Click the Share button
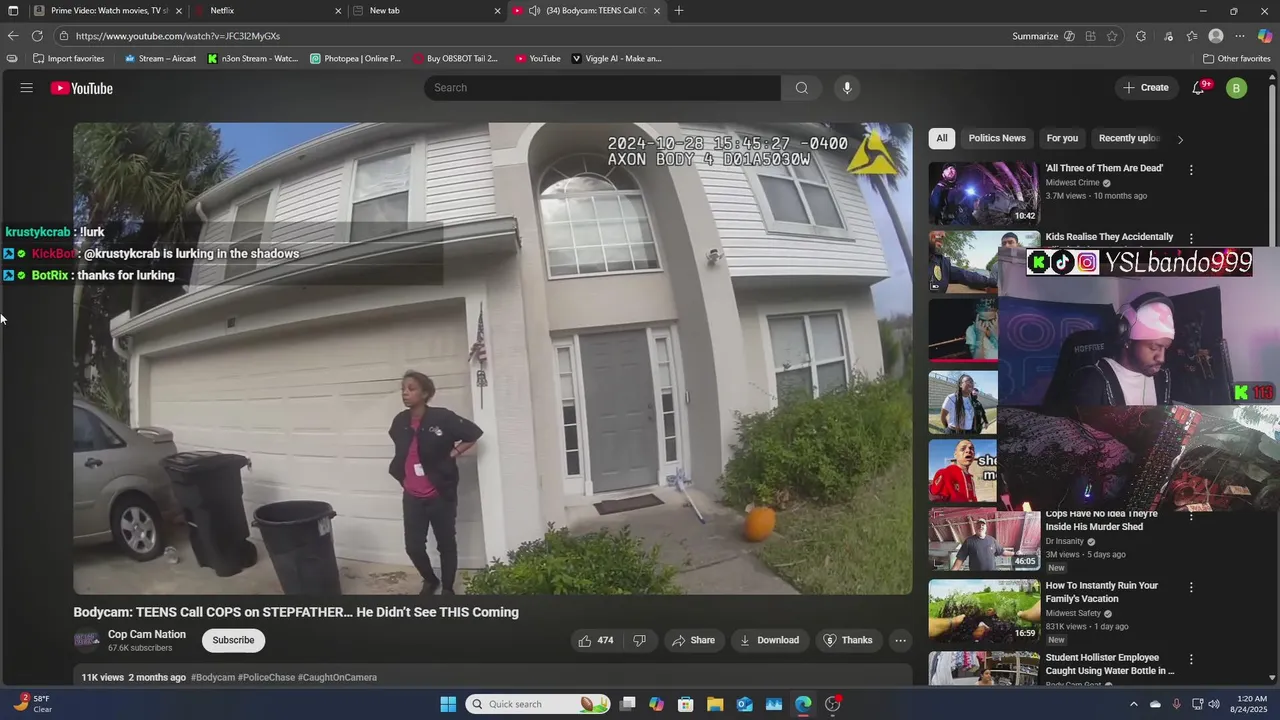This screenshot has width=1280, height=720. point(693,640)
